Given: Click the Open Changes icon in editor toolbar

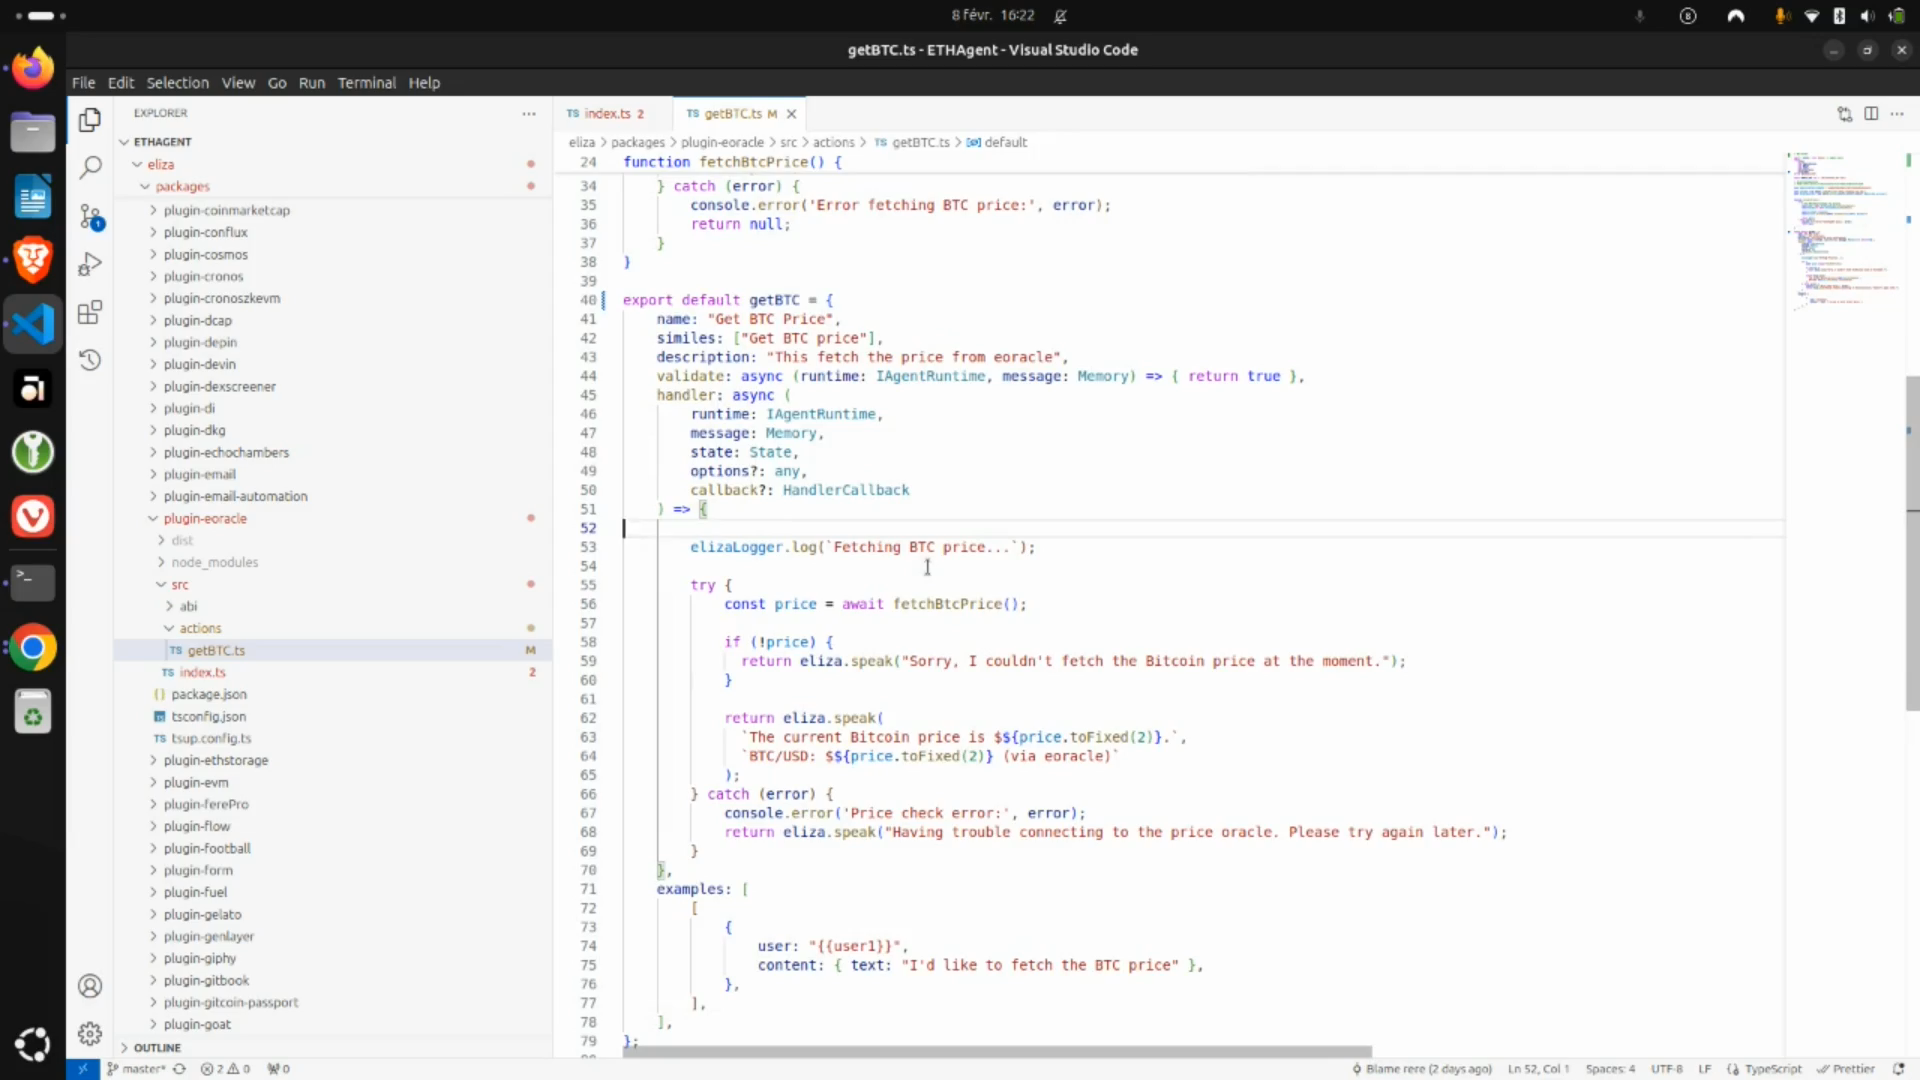Looking at the screenshot, I should (x=1844, y=114).
